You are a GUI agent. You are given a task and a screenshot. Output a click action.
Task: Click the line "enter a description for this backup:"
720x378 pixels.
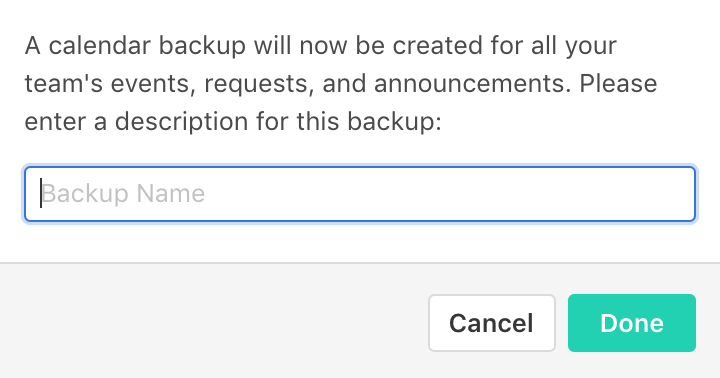point(233,122)
